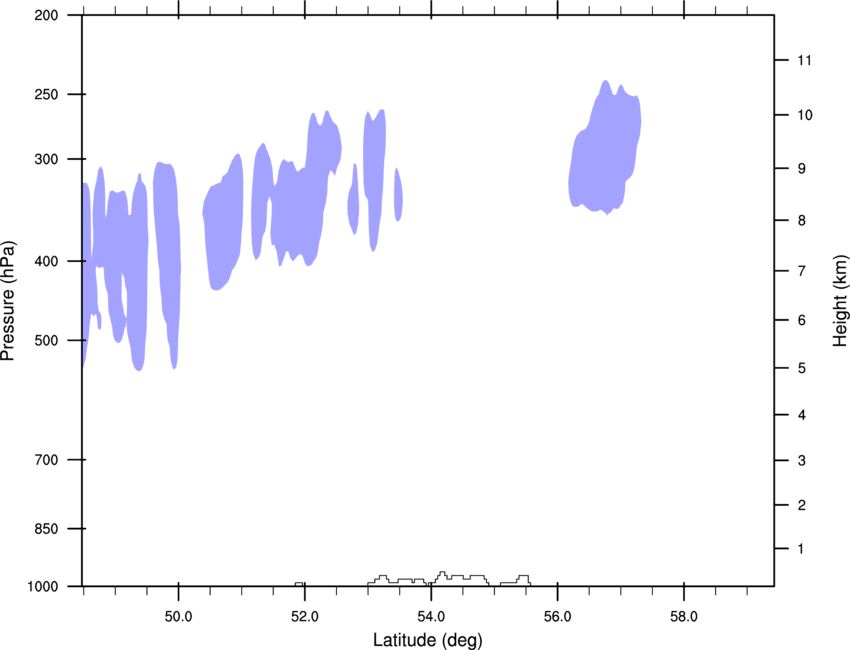Click the 56.0 latitude tick label
The height and width of the screenshot is (650, 850).
(557, 617)
